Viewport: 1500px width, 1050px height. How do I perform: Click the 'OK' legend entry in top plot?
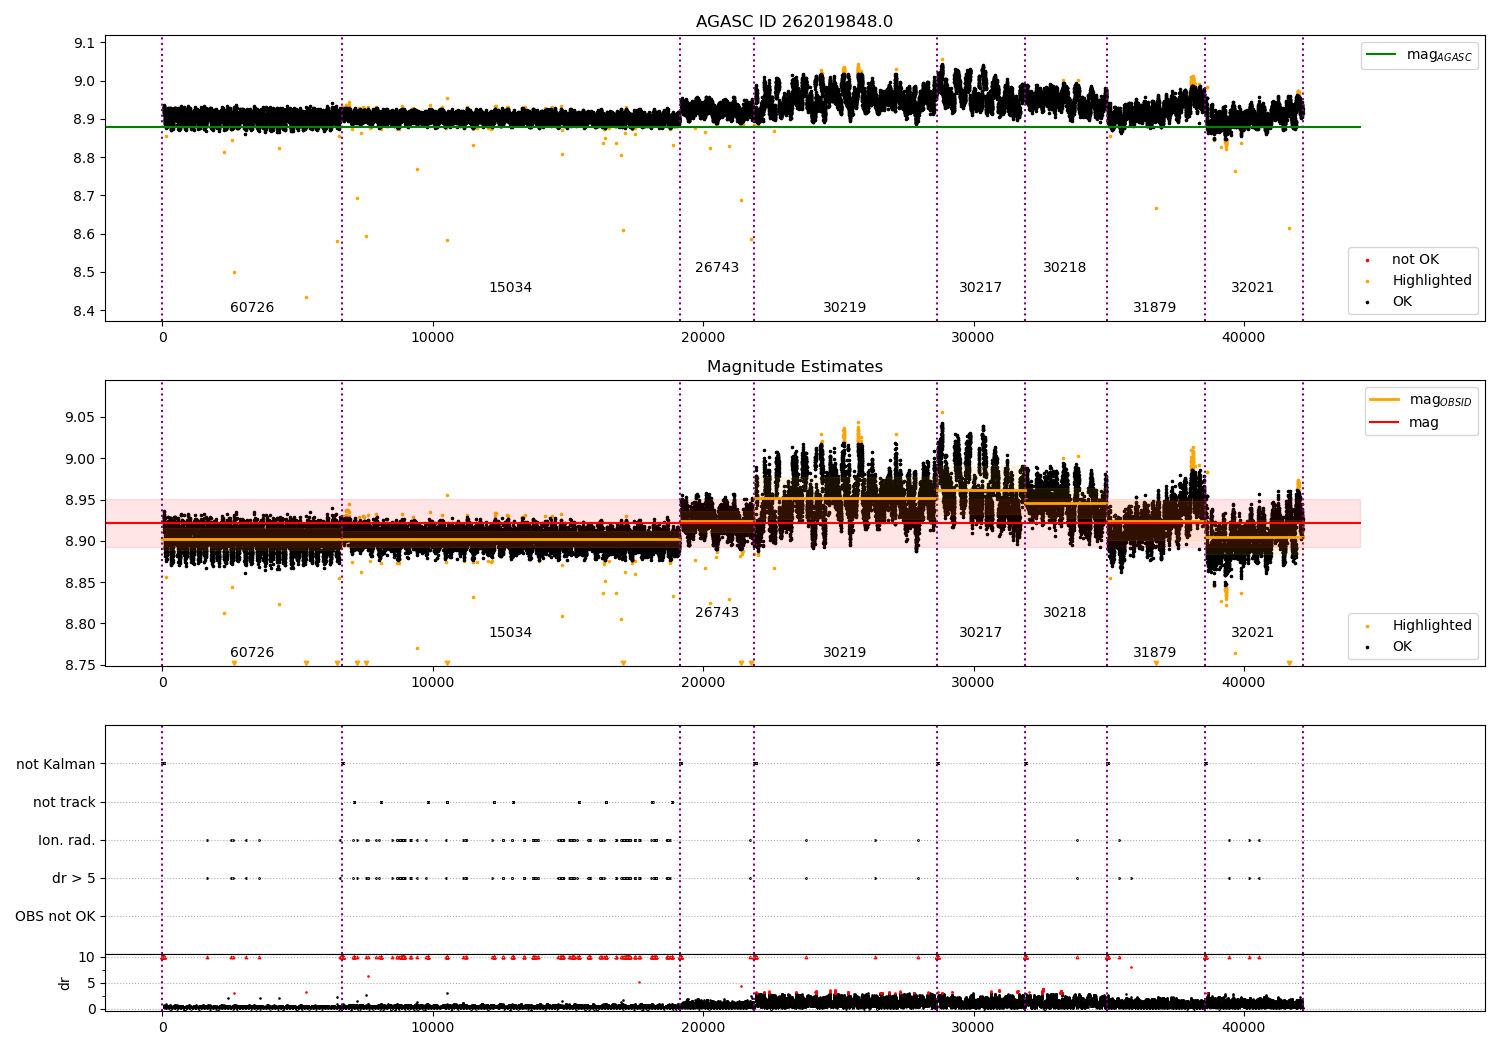(1390, 302)
